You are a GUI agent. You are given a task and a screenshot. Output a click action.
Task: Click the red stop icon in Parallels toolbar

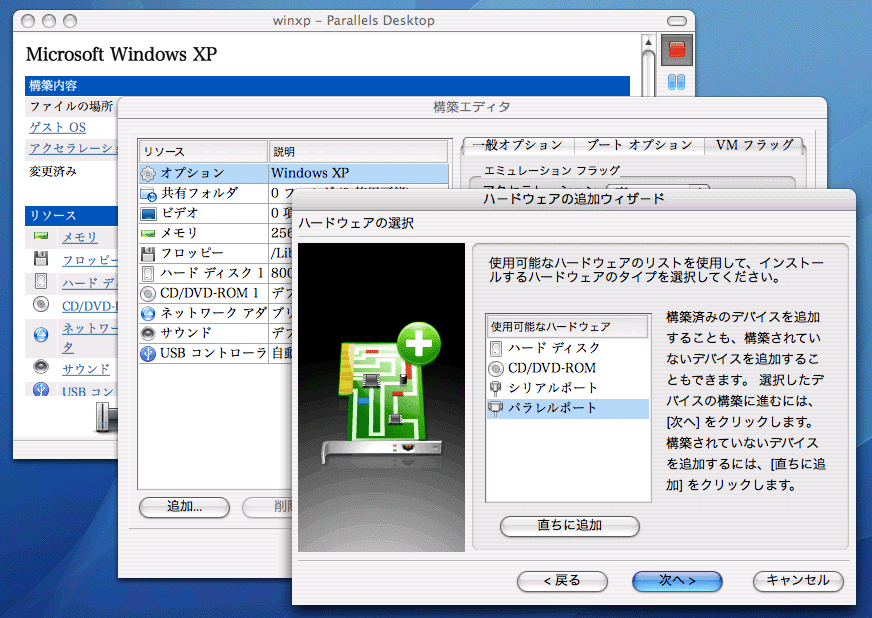tap(677, 50)
